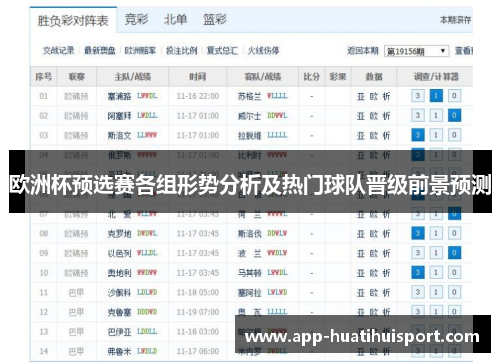Click home team 克罗地 in row 08
The image size is (500, 362).
pos(119,234)
